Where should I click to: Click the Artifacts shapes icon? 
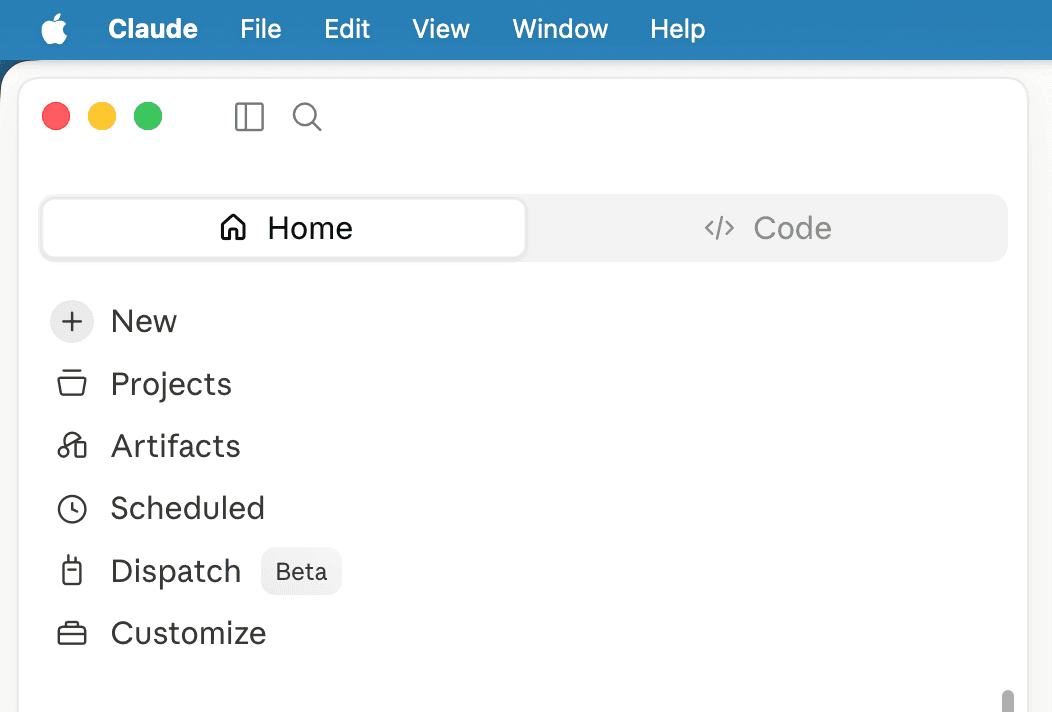click(72, 445)
